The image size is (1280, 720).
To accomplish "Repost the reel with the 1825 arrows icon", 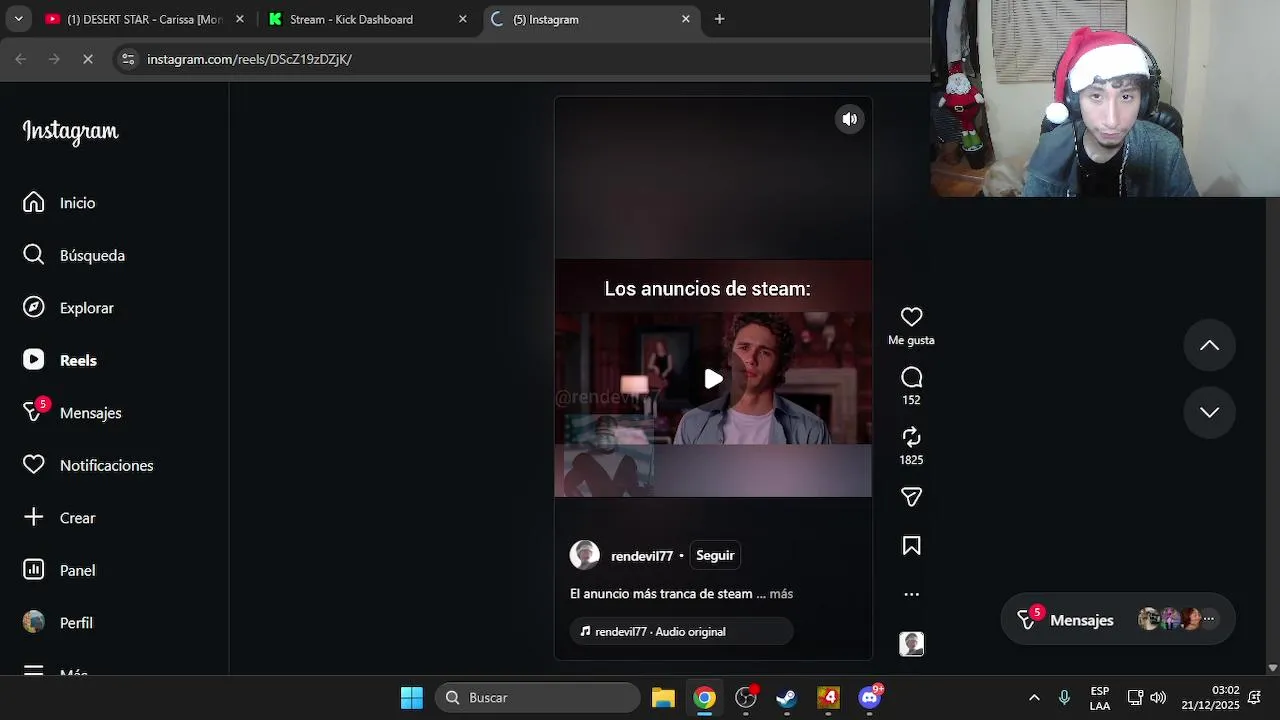I will (911, 437).
